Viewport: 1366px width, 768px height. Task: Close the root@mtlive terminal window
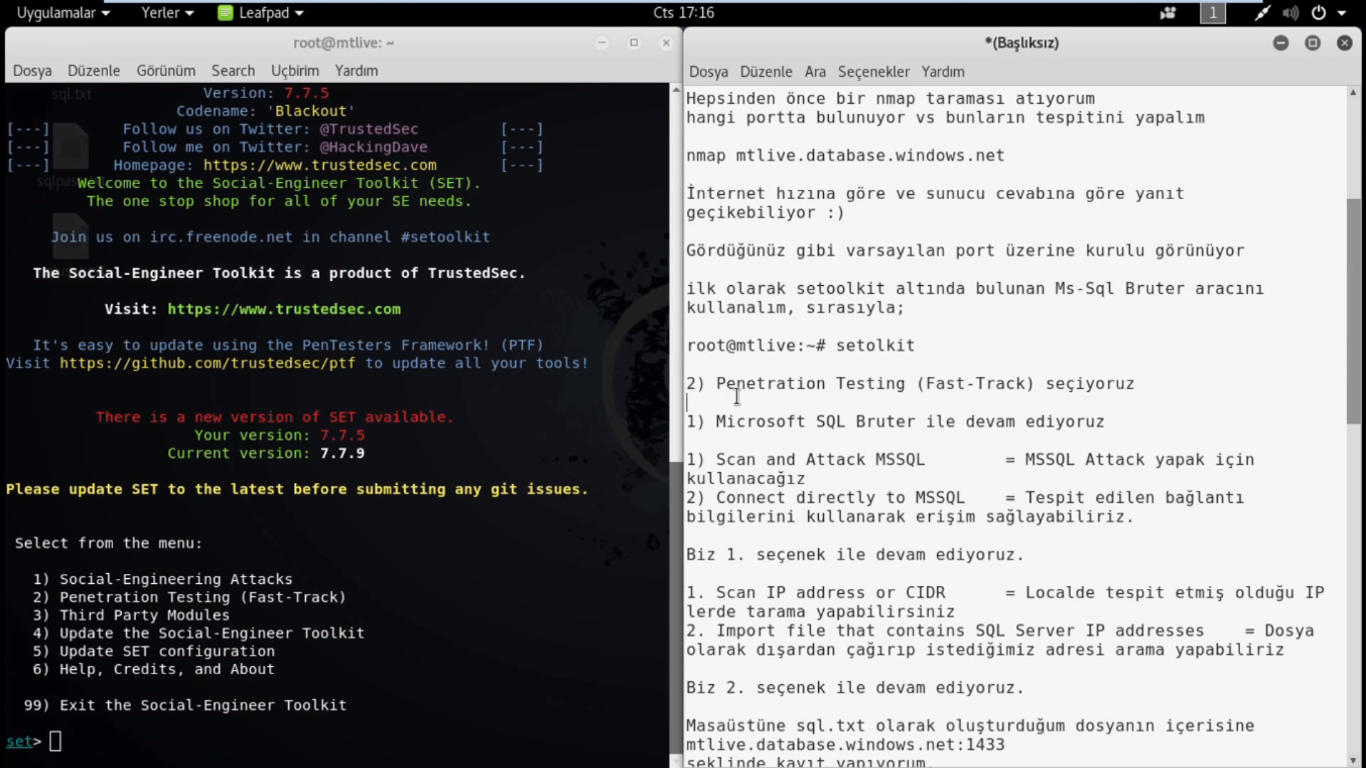[666, 43]
